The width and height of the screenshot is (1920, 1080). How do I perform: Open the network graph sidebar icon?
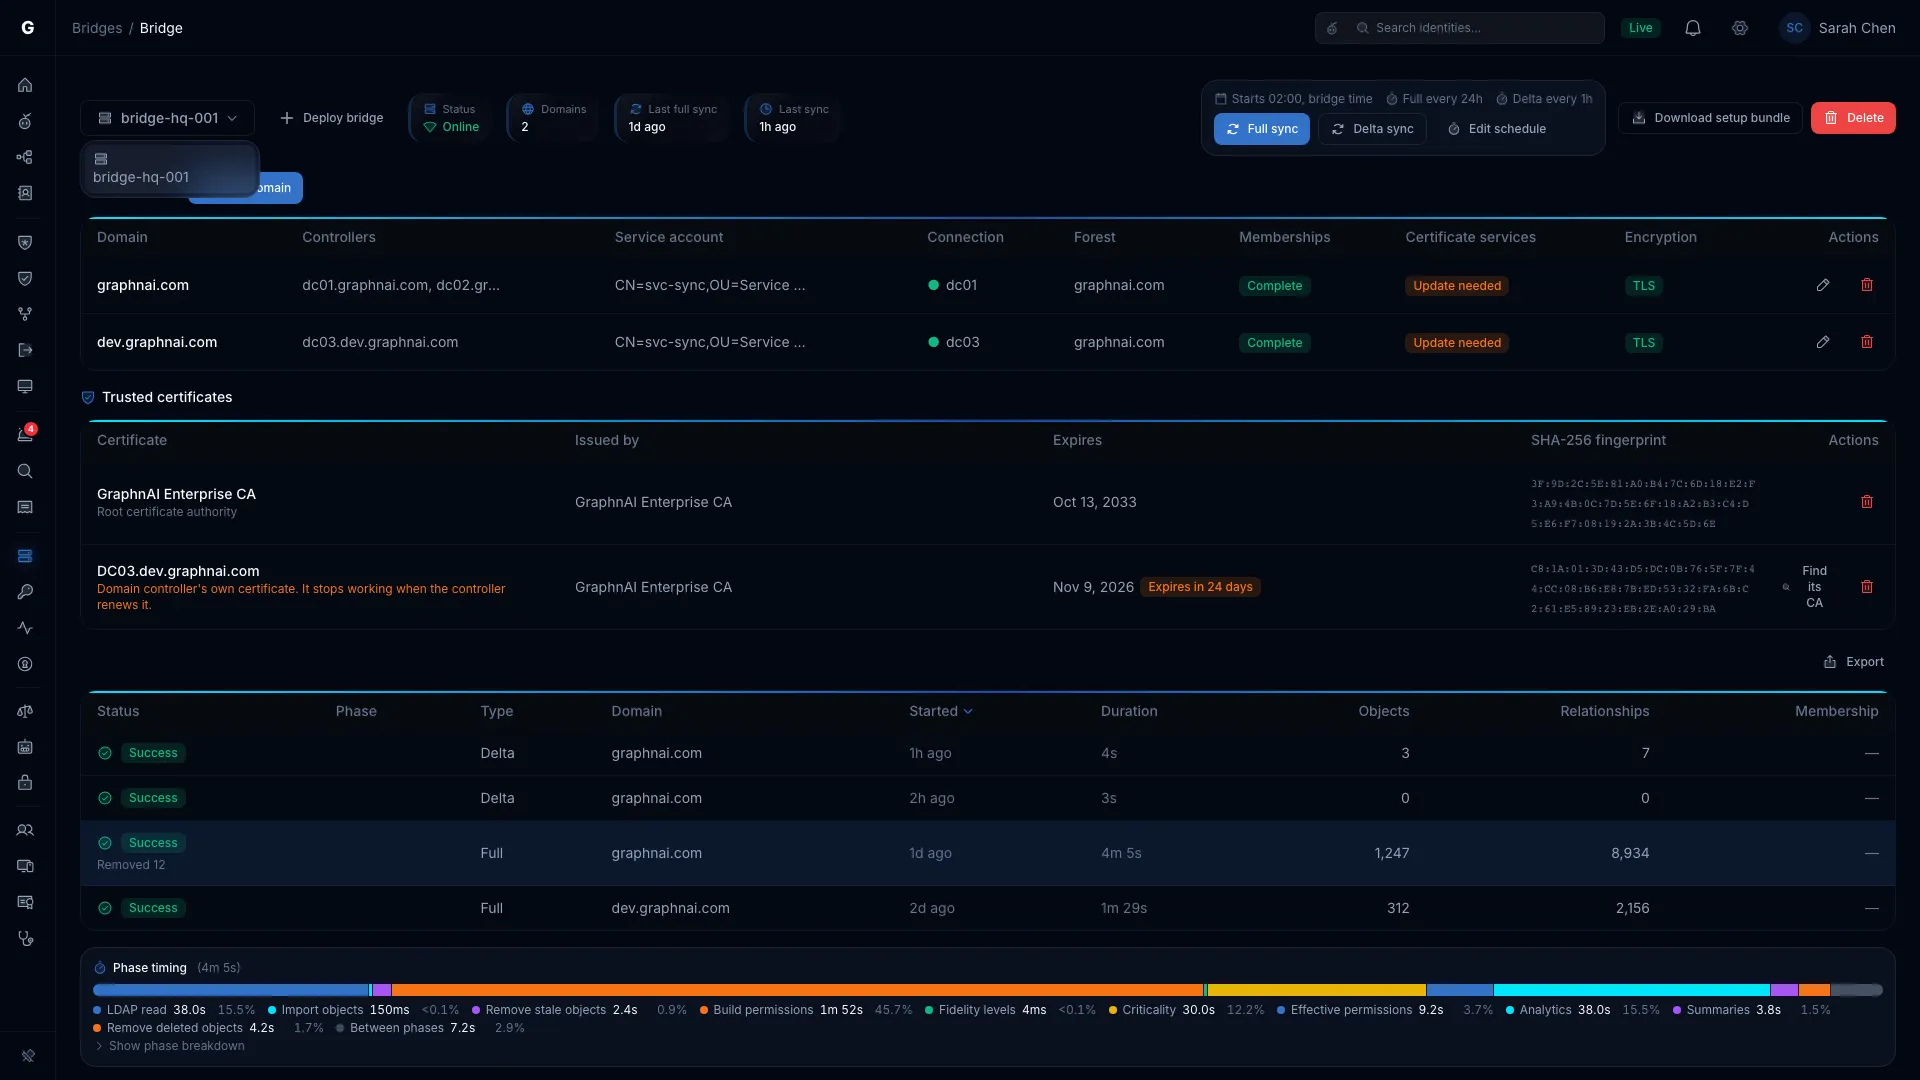pos(26,157)
